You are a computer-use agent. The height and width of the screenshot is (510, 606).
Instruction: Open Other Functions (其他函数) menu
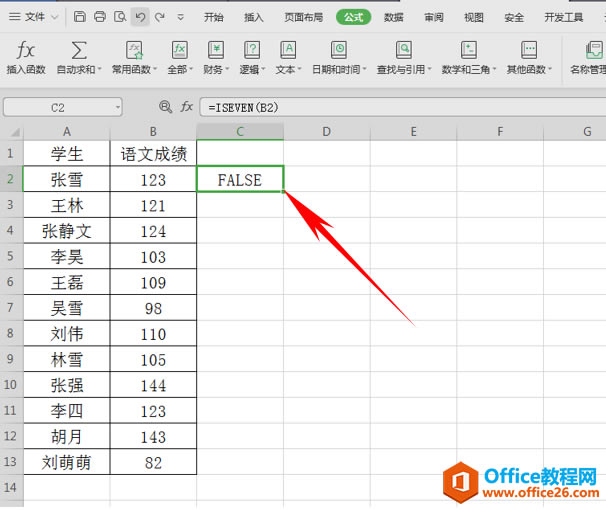[x=529, y=58]
